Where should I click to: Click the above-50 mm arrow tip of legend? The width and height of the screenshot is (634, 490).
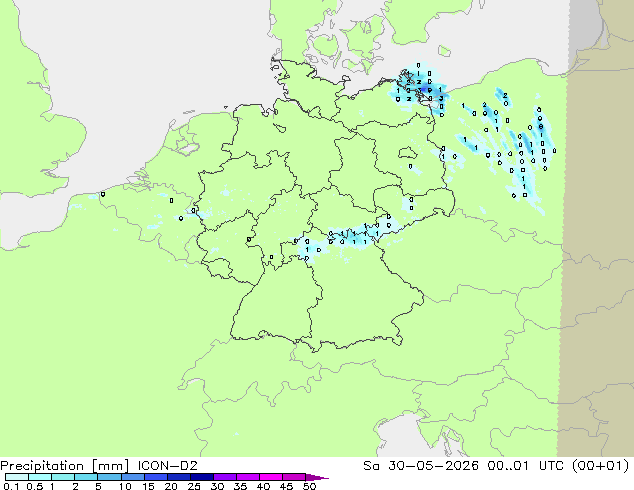[317, 477]
